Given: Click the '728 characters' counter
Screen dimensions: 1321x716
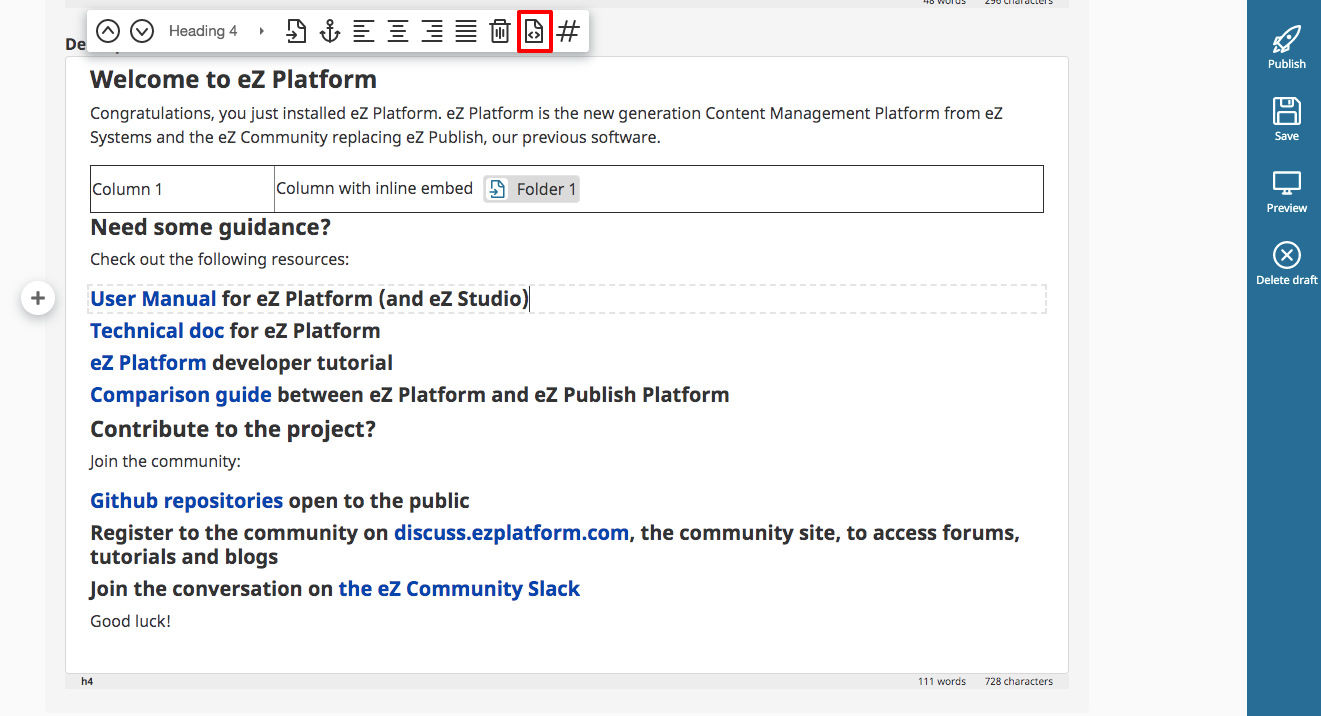Looking at the screenshot, I should click(x=1018, y=681).
